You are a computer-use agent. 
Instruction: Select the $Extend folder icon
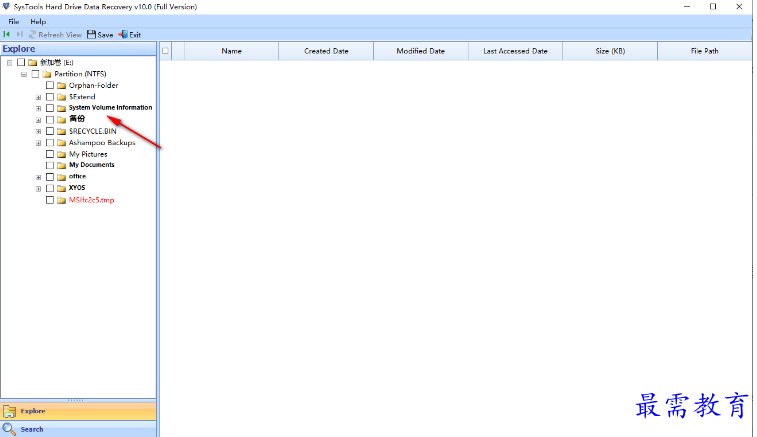pyautogui.click(x=61, y=97)
